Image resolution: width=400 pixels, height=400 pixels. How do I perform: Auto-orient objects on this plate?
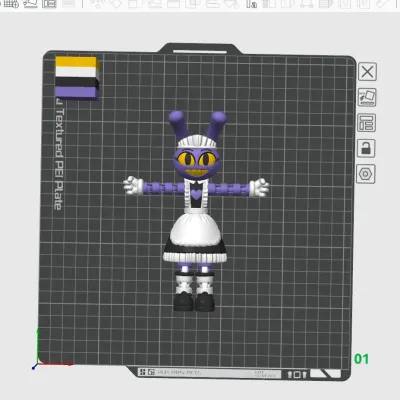367,97
